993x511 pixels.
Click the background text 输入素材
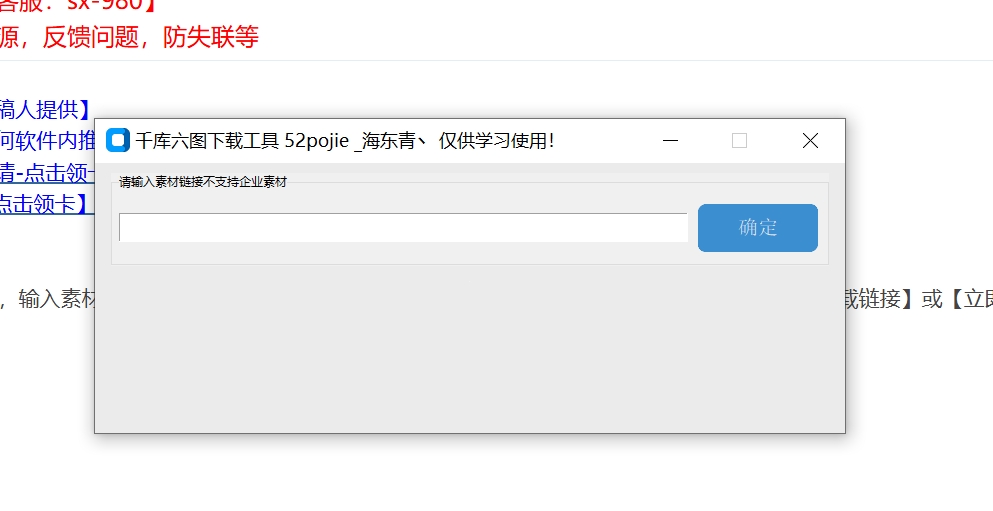point(56,299)
